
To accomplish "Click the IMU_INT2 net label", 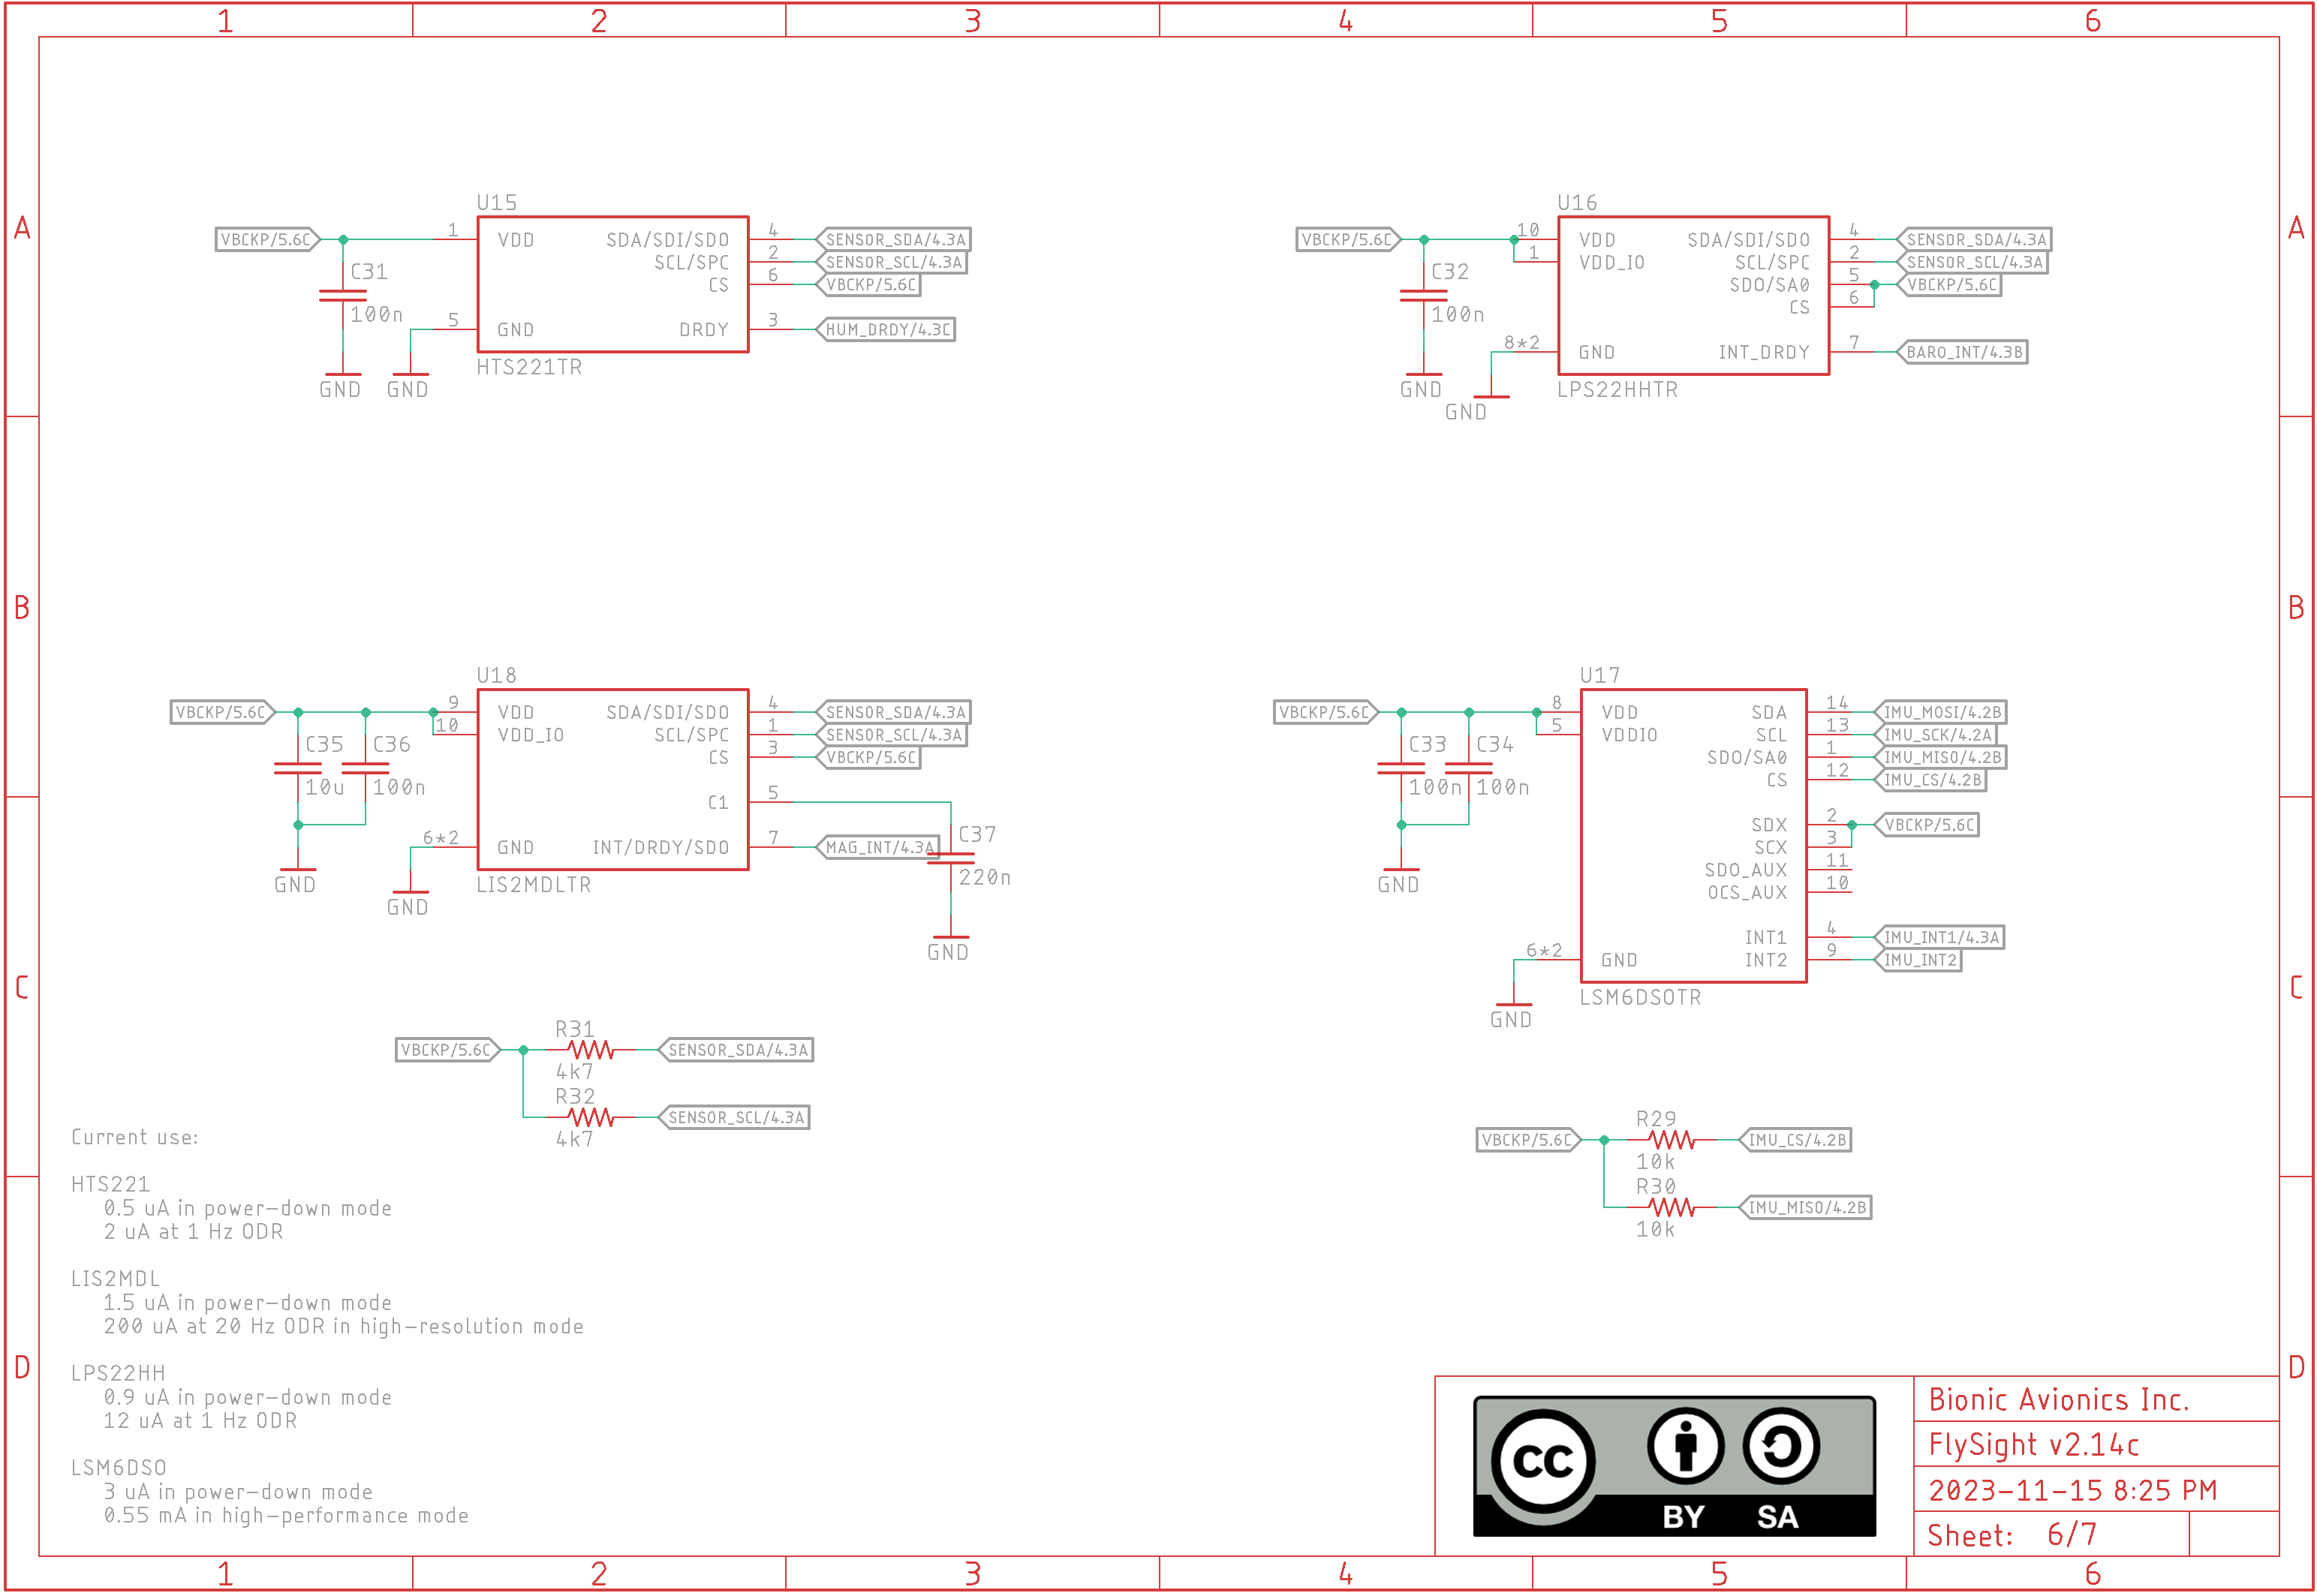I will (1918, 960).
